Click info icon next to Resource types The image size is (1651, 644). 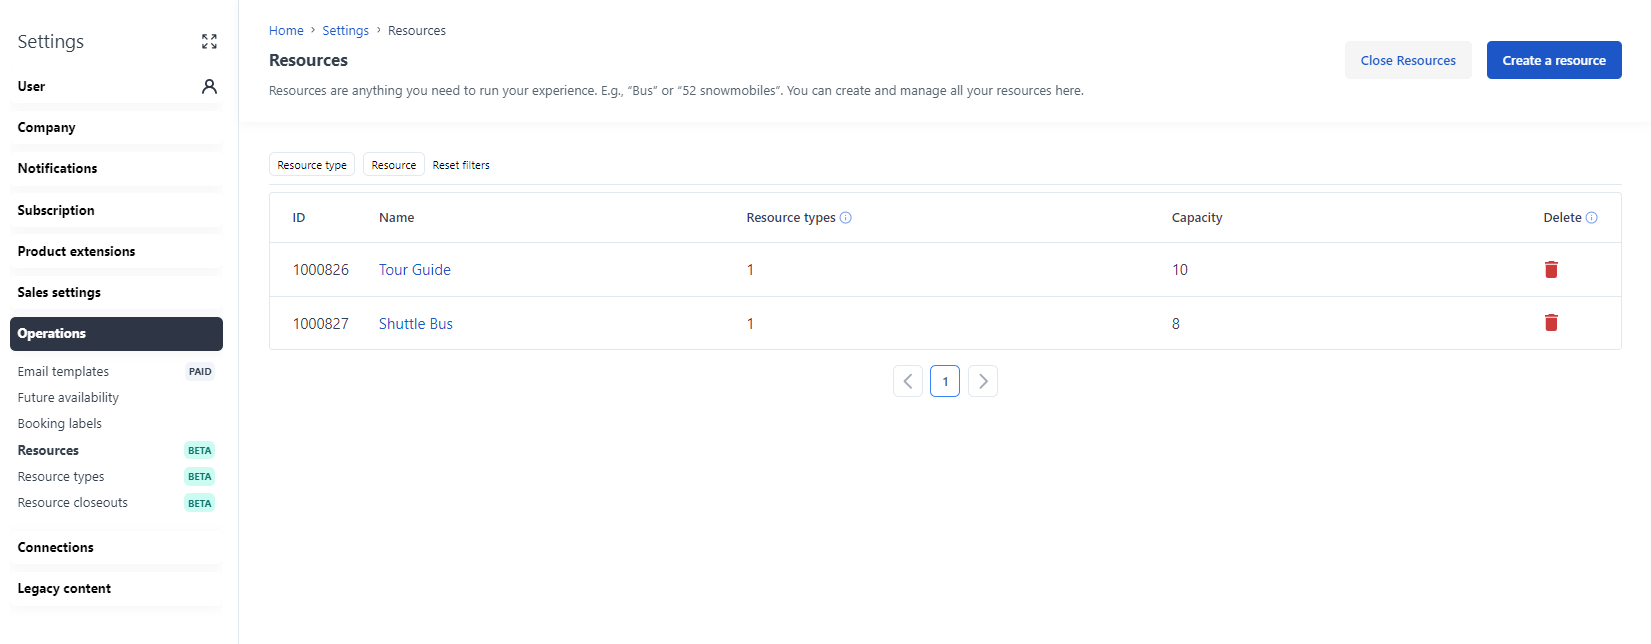pos(846,218)
